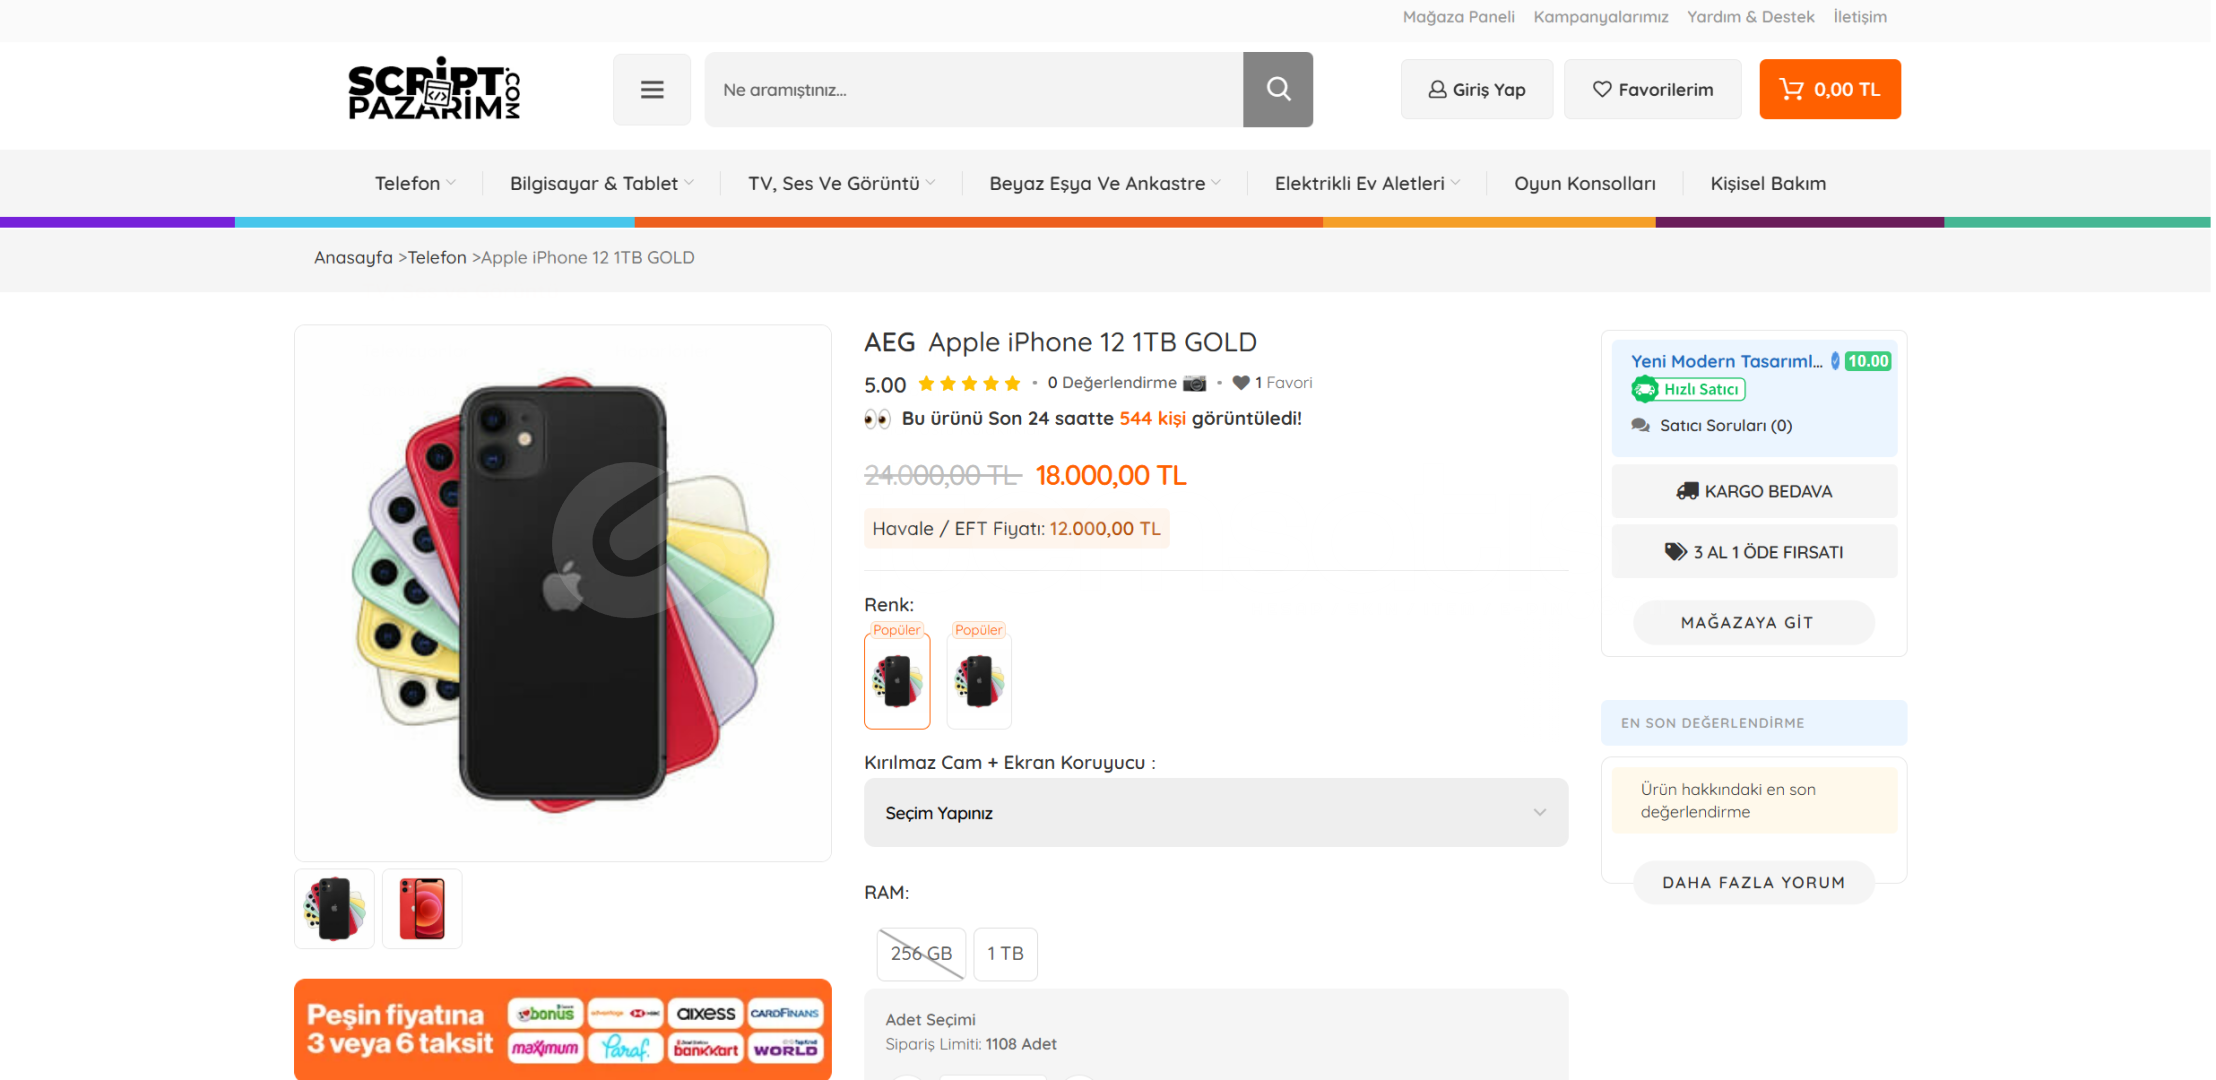The width and height of the screenshot is (2216, 1080).
Task: Select the red iPhone thumbnail image
Action: pyautogui.click(x=422, y=908)
